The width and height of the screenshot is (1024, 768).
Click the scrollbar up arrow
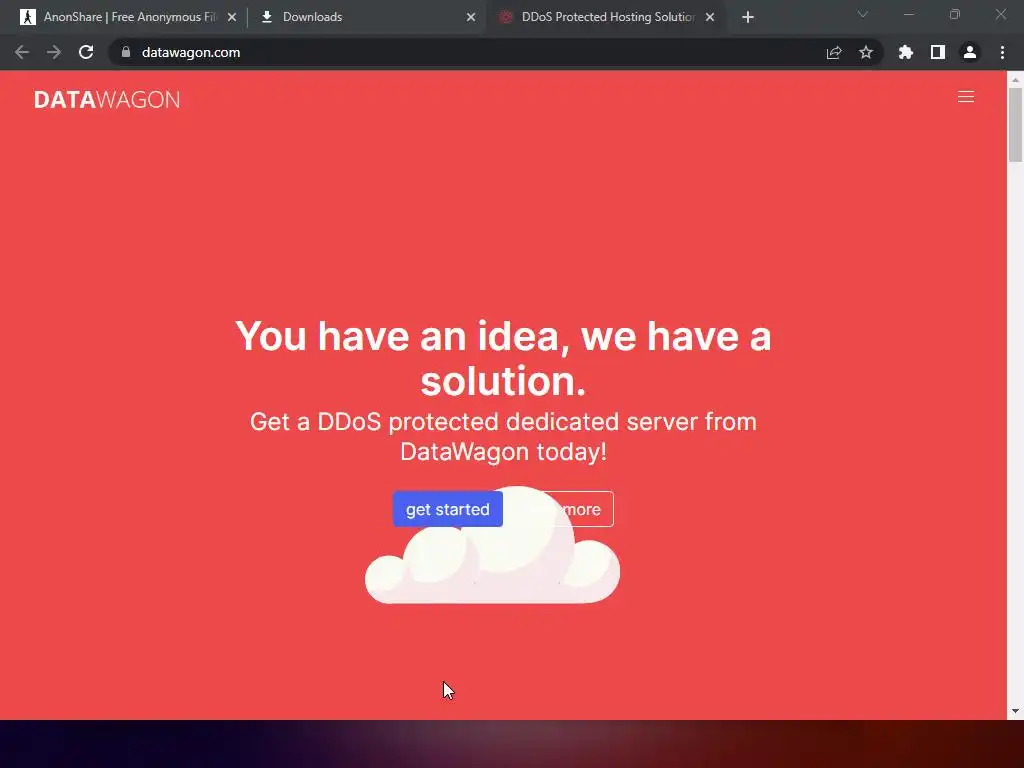1015,80
